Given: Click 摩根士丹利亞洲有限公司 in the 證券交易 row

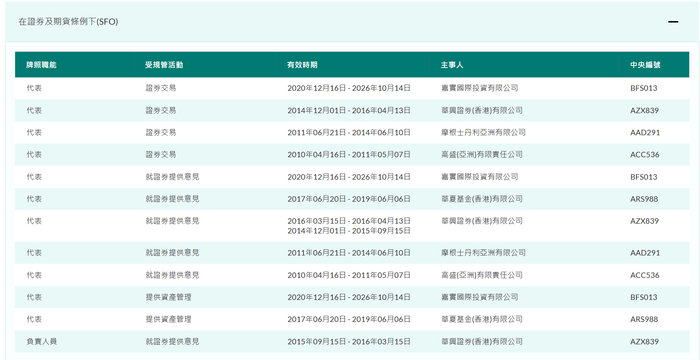Looking at the screenshot, I should [483, 133].
